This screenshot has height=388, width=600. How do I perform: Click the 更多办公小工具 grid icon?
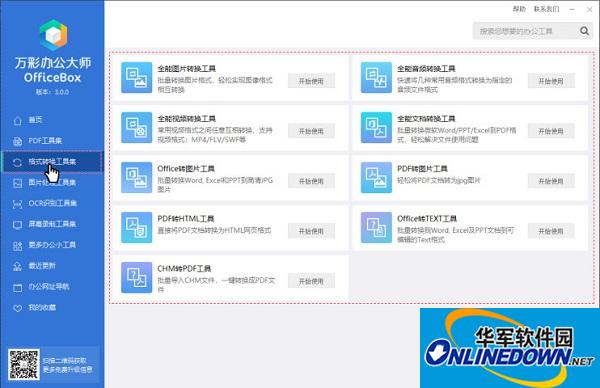[x=18, y=246]
